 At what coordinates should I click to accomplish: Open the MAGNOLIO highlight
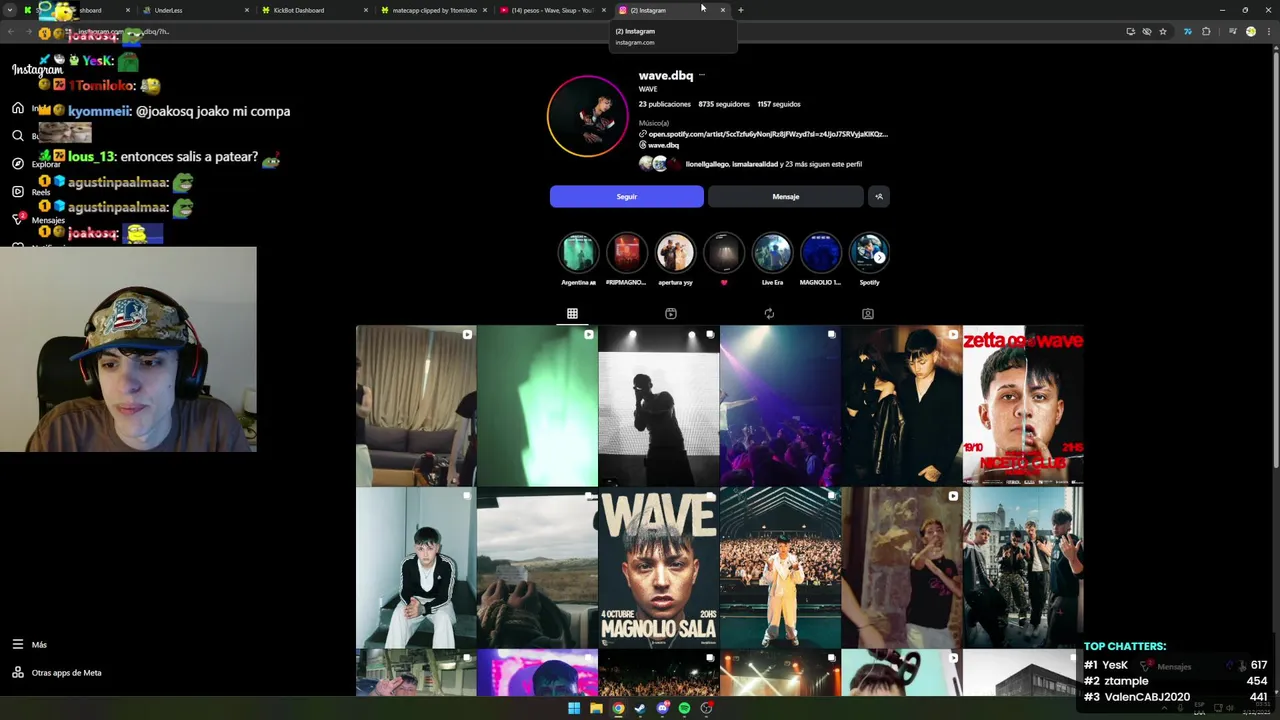tap(820, 253)
